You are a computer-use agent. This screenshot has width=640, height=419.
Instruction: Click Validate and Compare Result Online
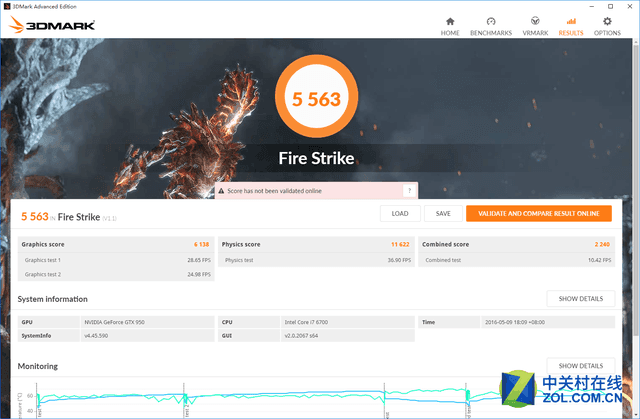pyautogui.click(x=539, y=213)
